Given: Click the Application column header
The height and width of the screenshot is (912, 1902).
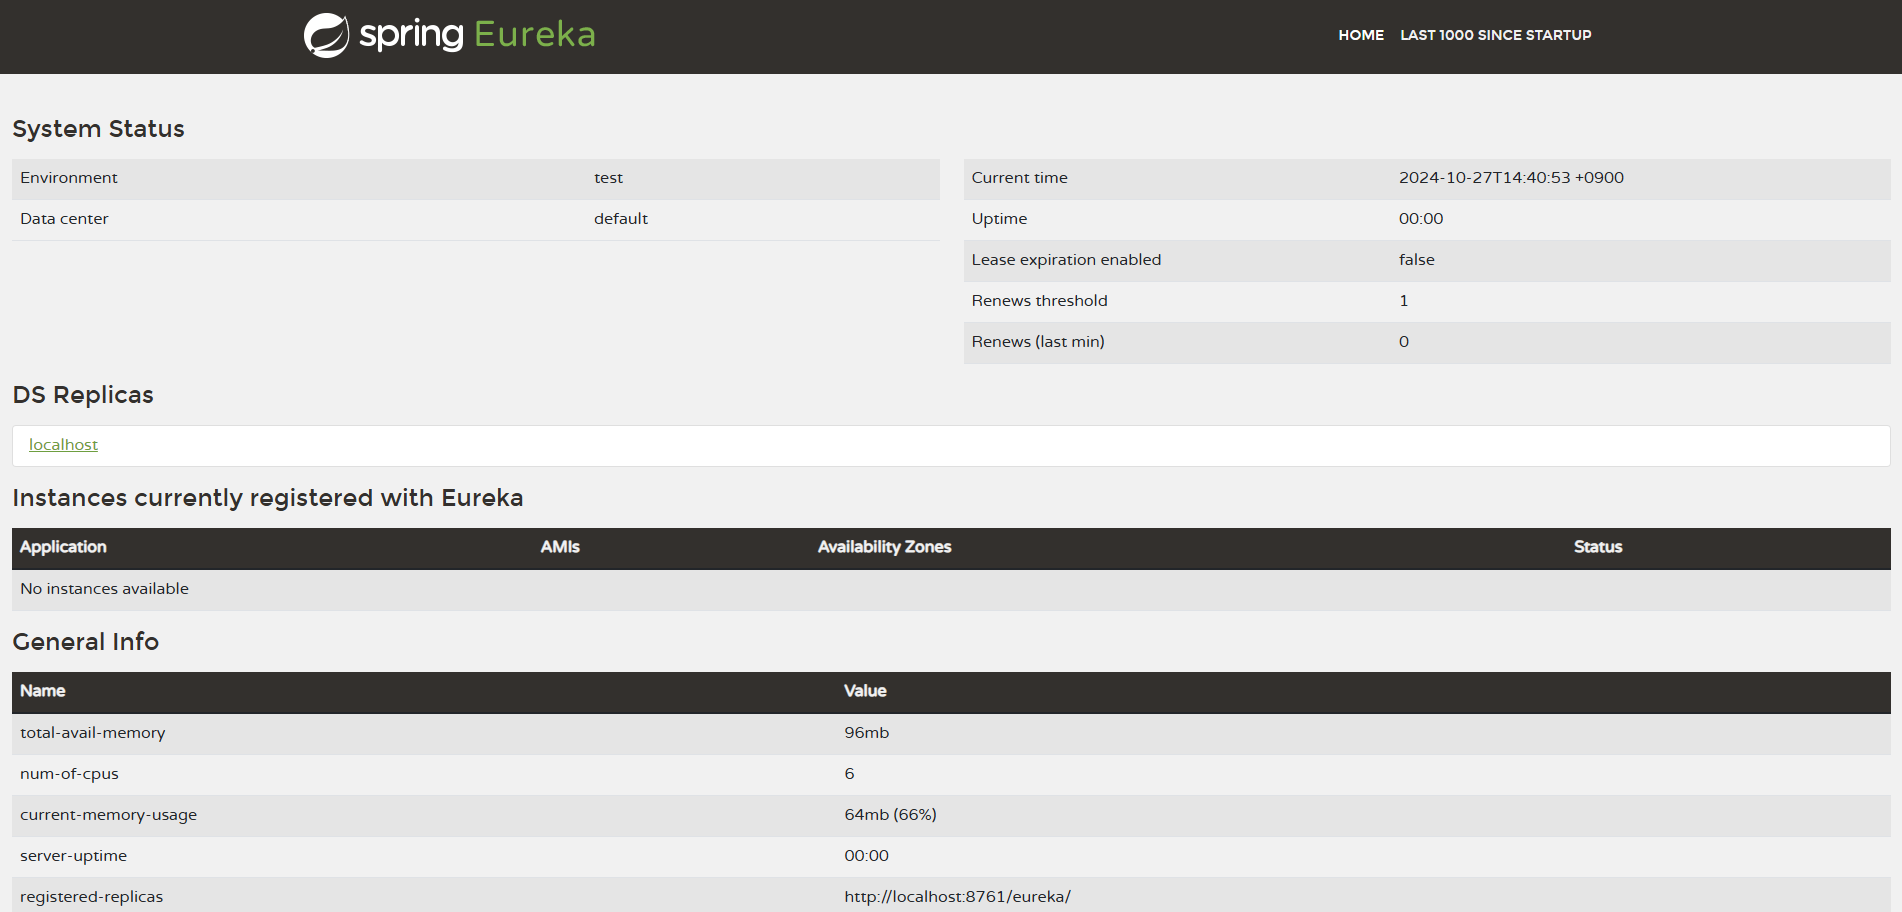Looking at the screenshot, I should [x=63, y=547].
